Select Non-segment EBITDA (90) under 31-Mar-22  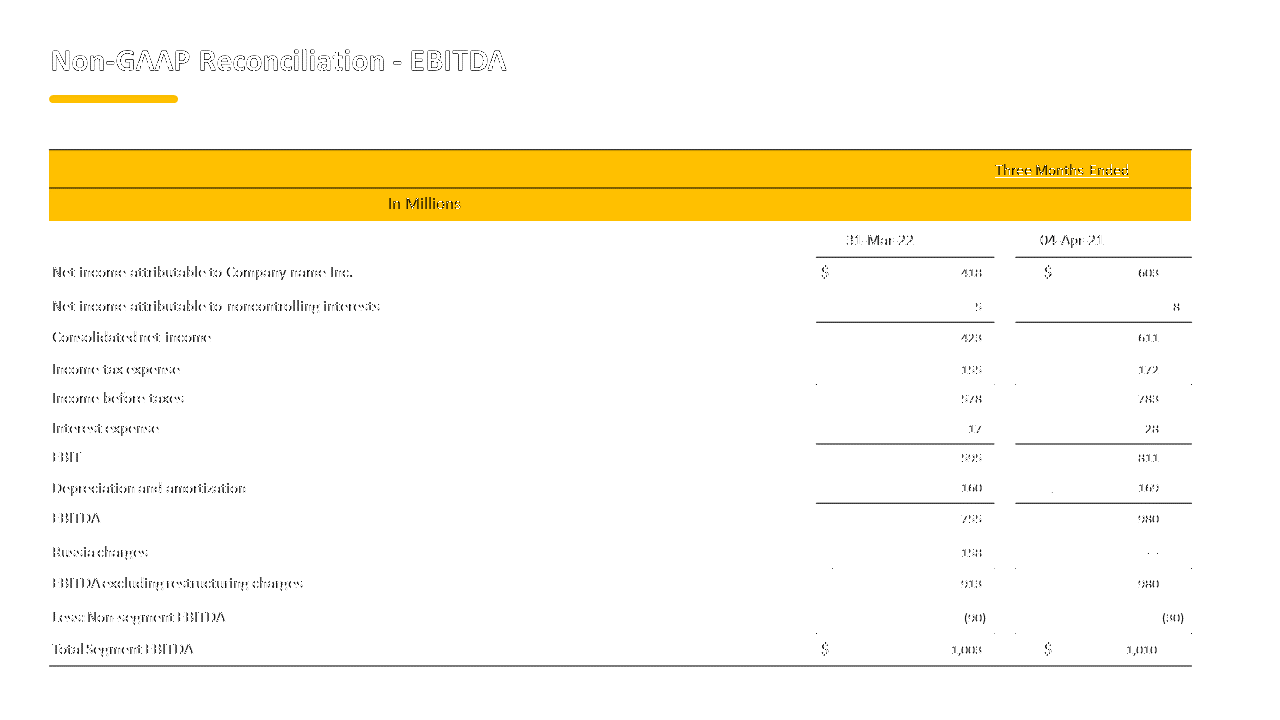point(974,618)
